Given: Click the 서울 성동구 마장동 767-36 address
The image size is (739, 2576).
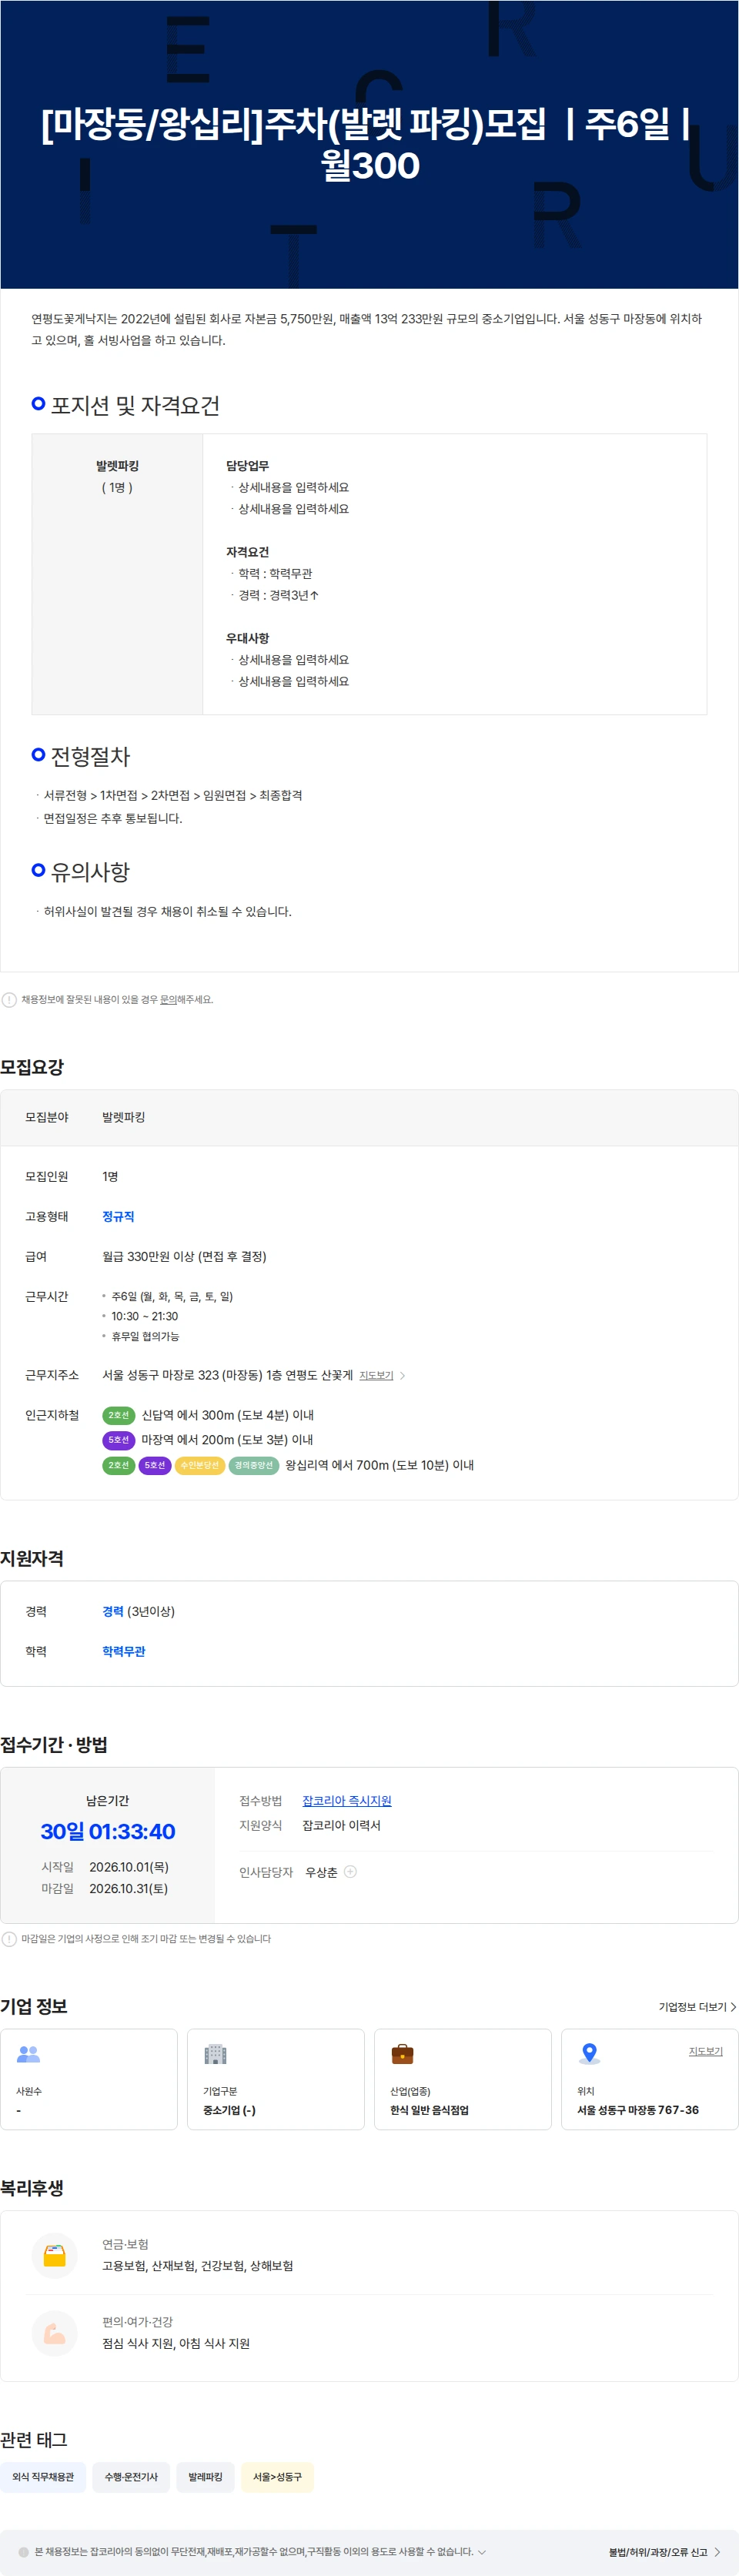Looking at the screenshot, I should (638, 2110).
